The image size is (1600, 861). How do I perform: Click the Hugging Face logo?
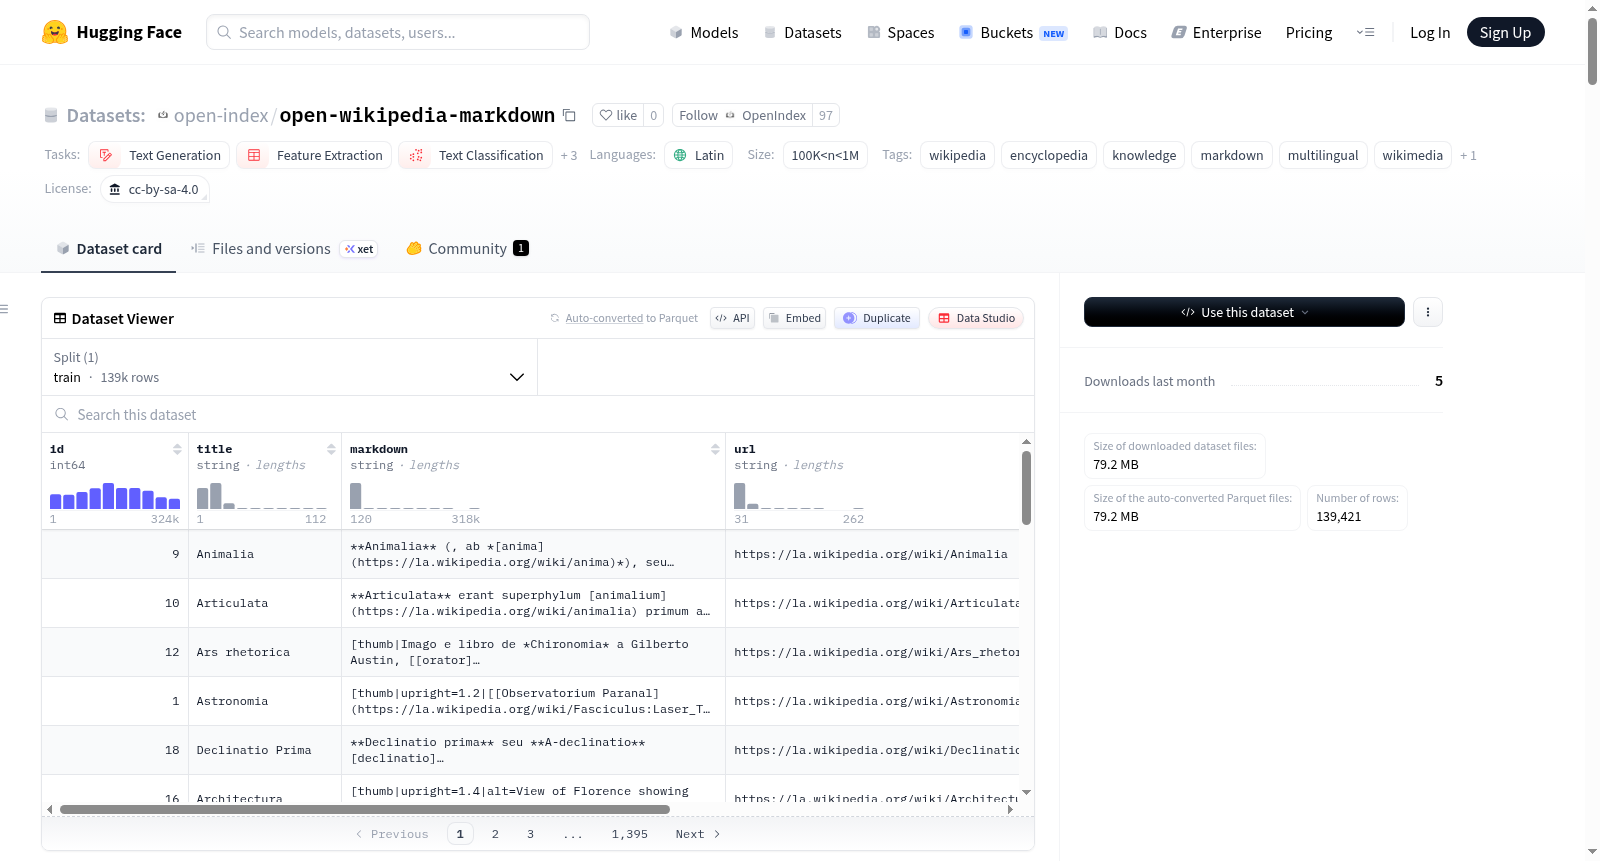point(112,32)
